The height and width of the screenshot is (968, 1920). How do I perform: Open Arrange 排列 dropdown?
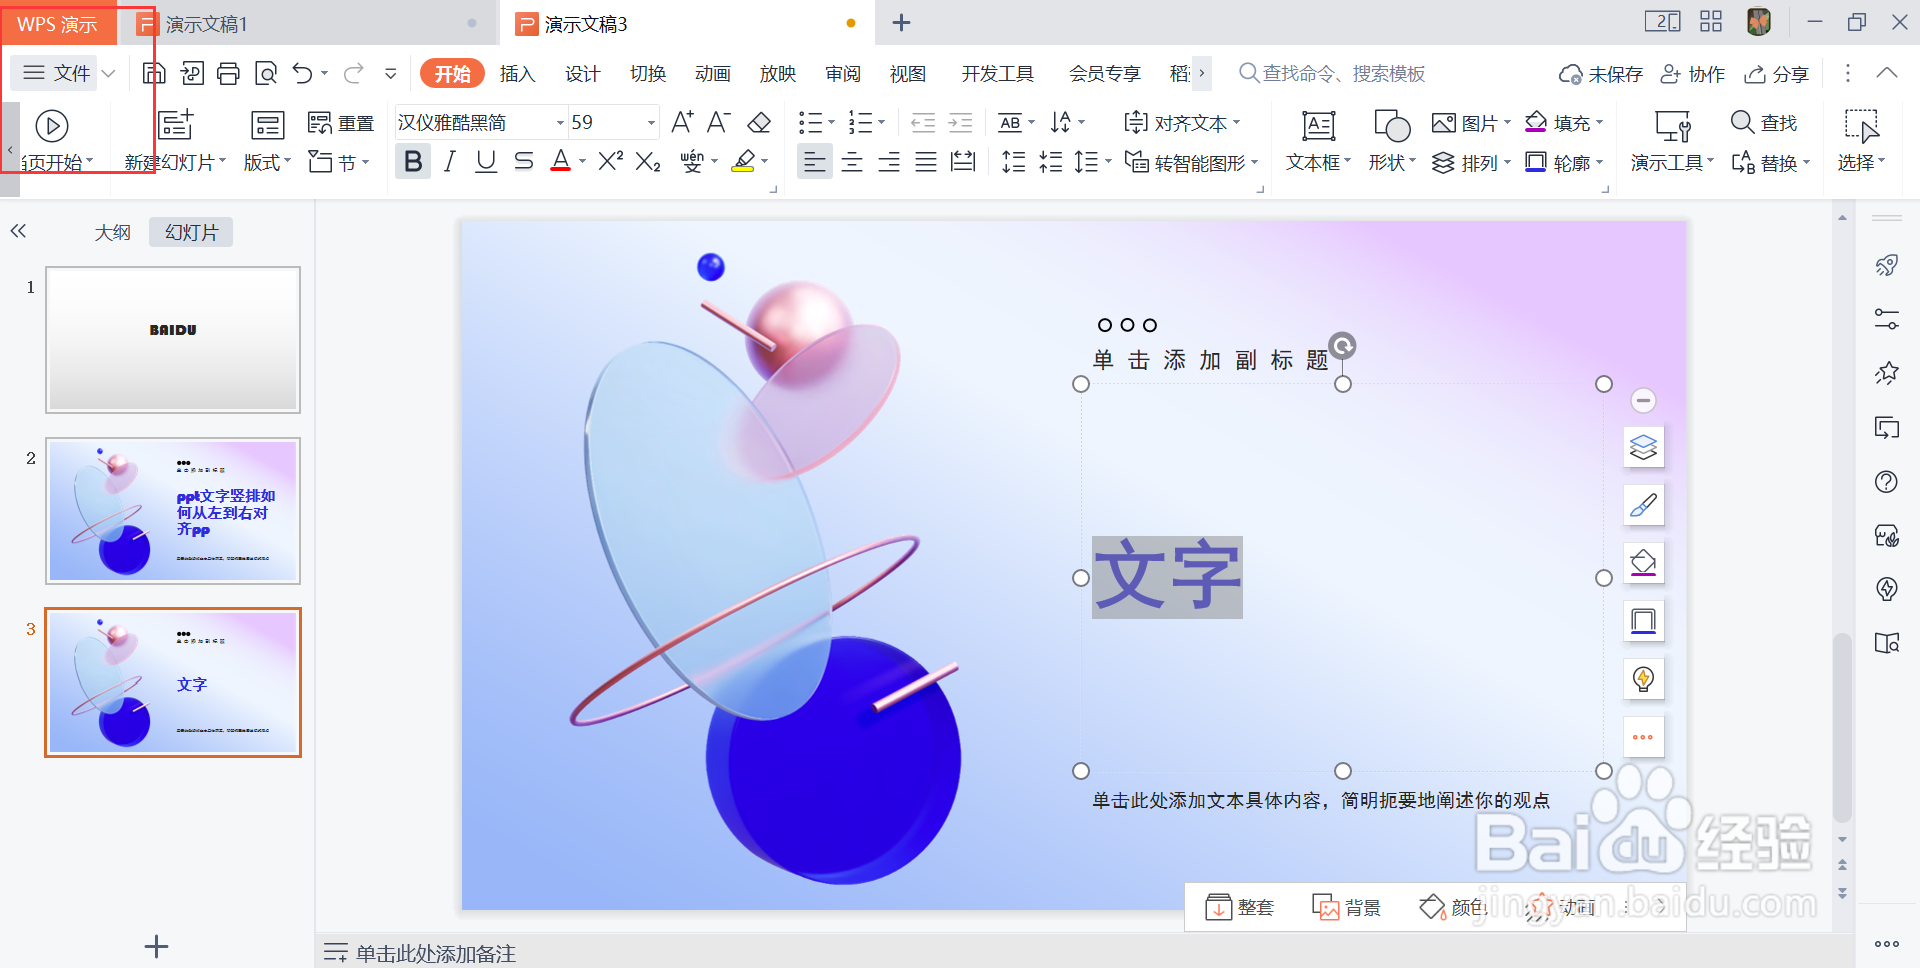pyautogui.click(x=1471, y=162)
